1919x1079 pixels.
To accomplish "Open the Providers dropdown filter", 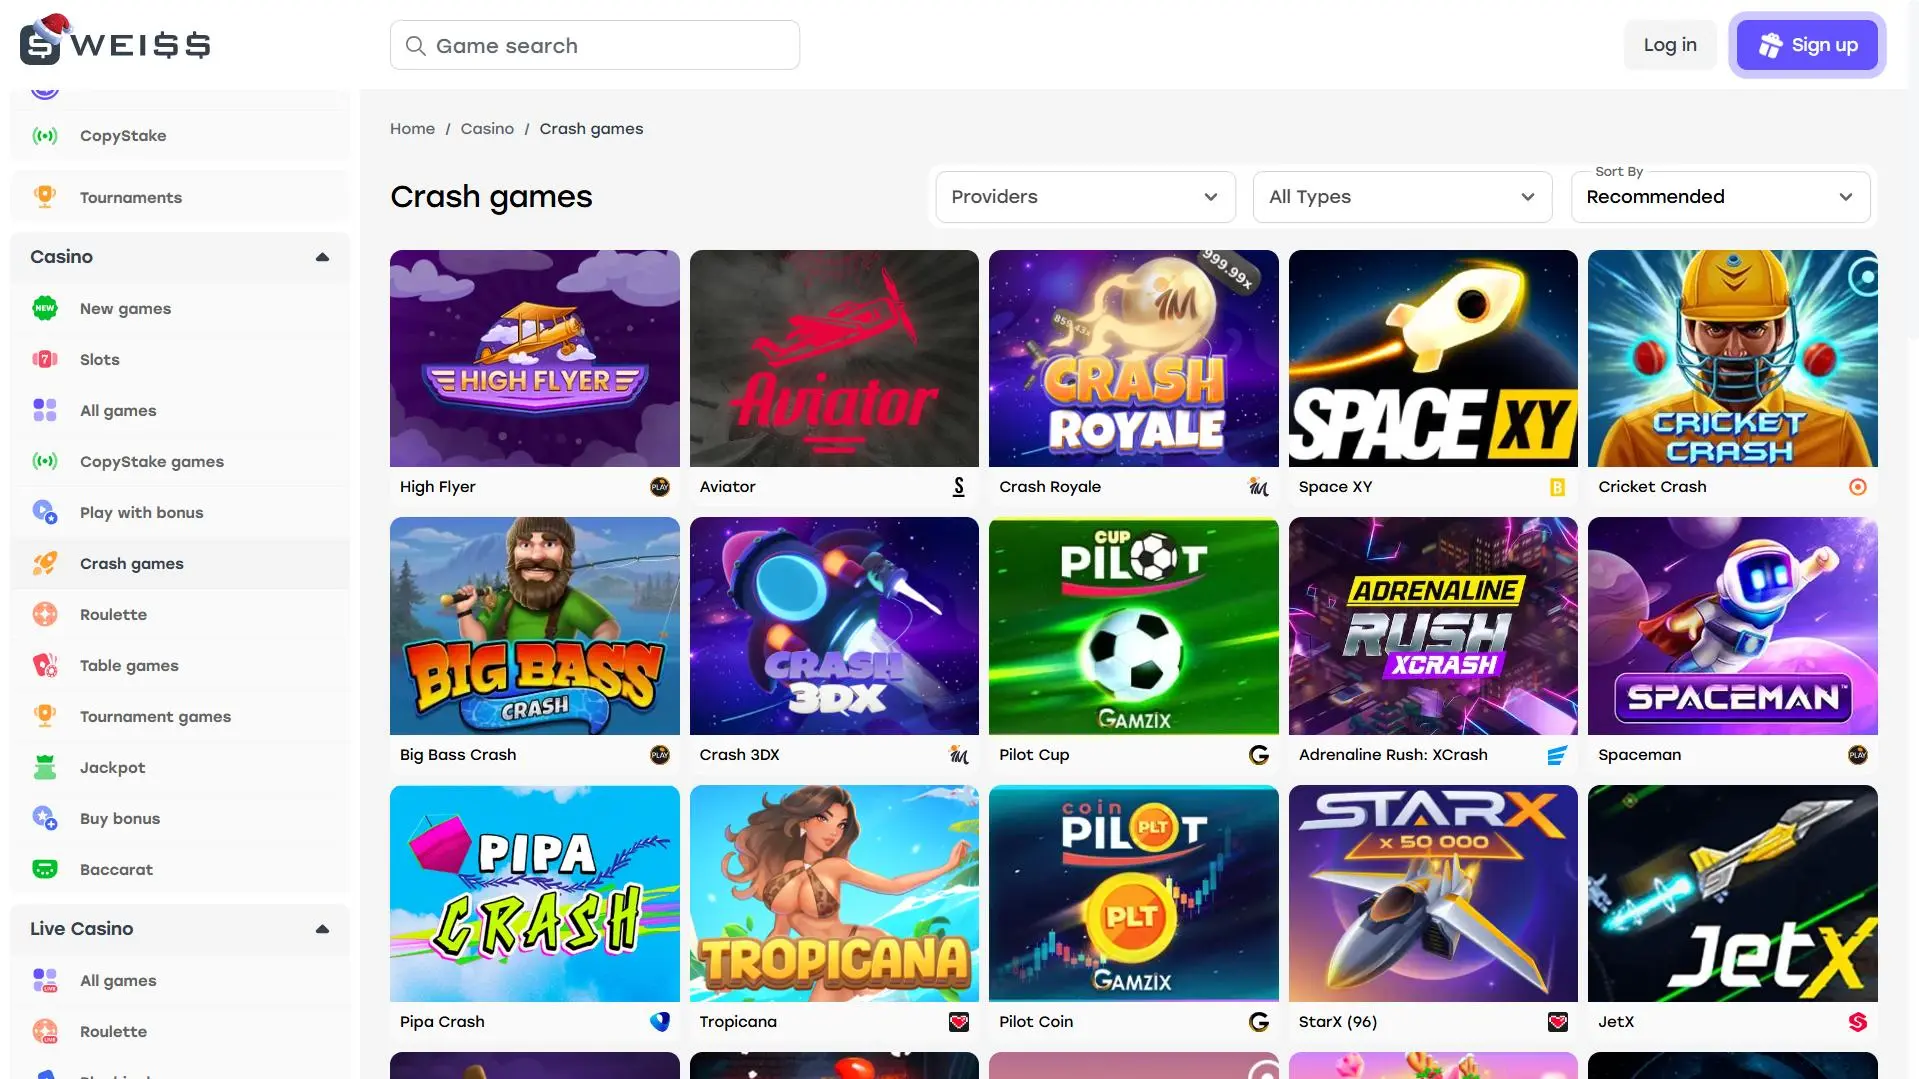I will click(1085, 197).
